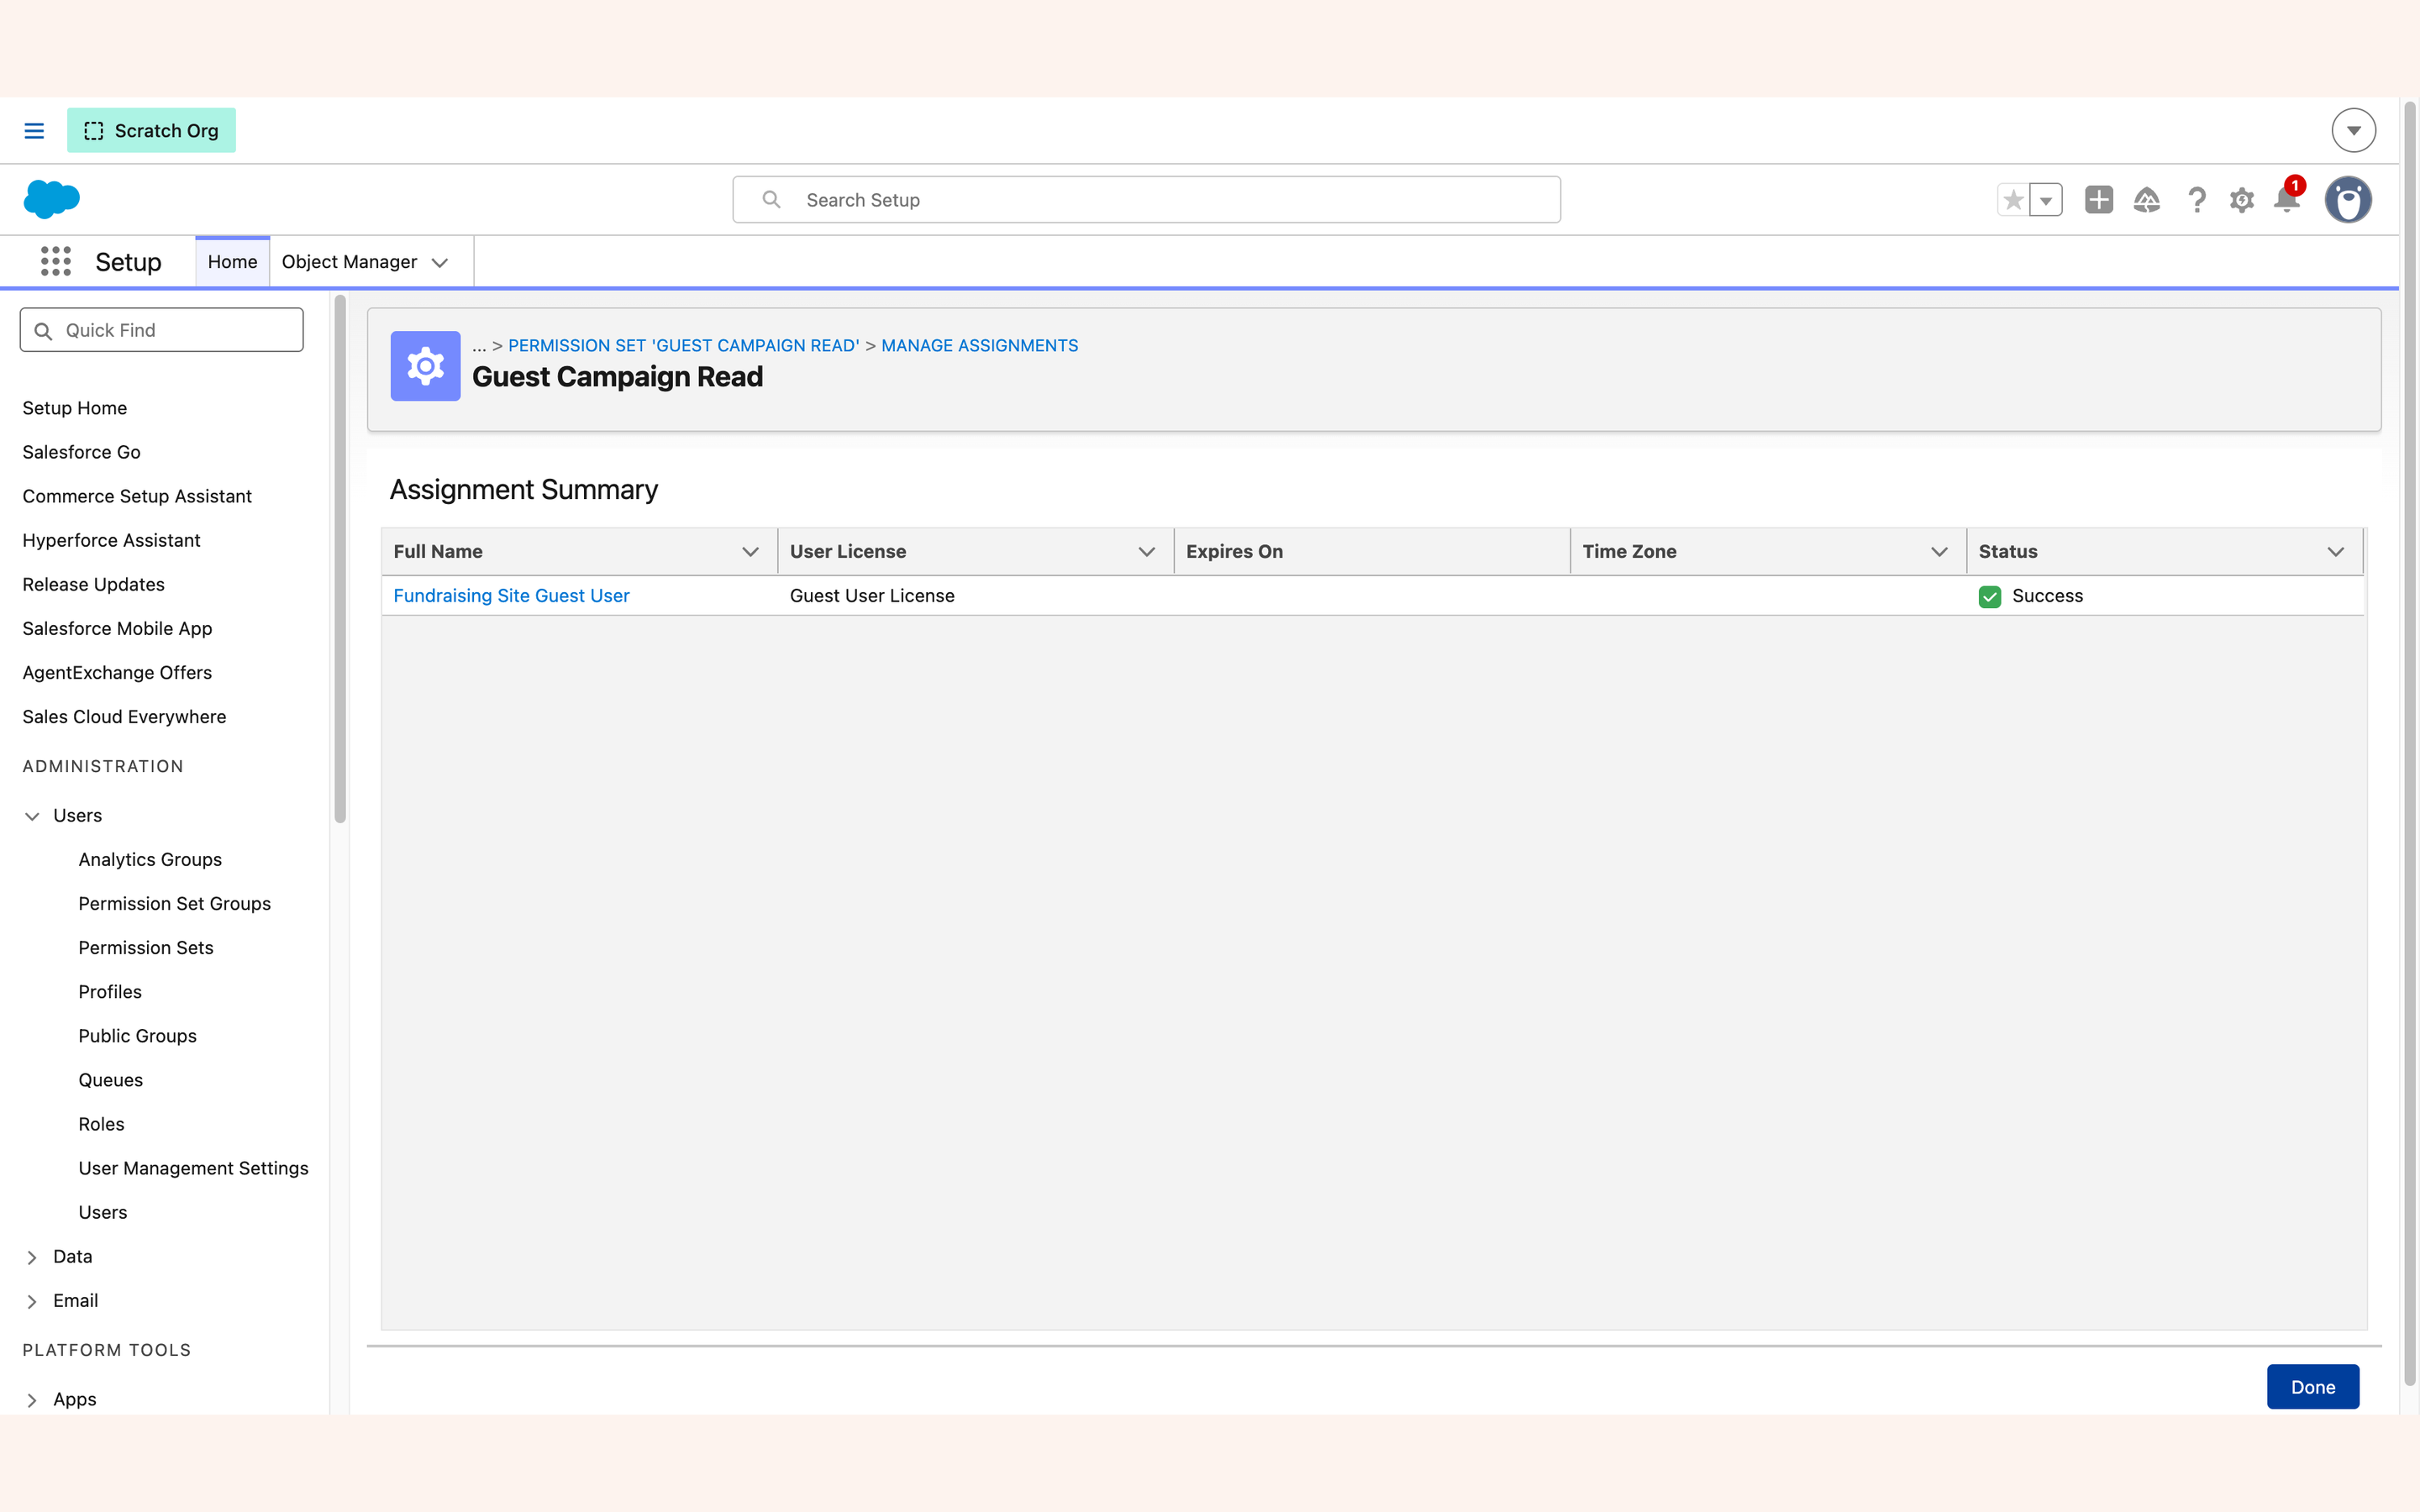2420x1512 pixels.
Task: Click the Salesforce cloud logo
Action: pos(51,199)
